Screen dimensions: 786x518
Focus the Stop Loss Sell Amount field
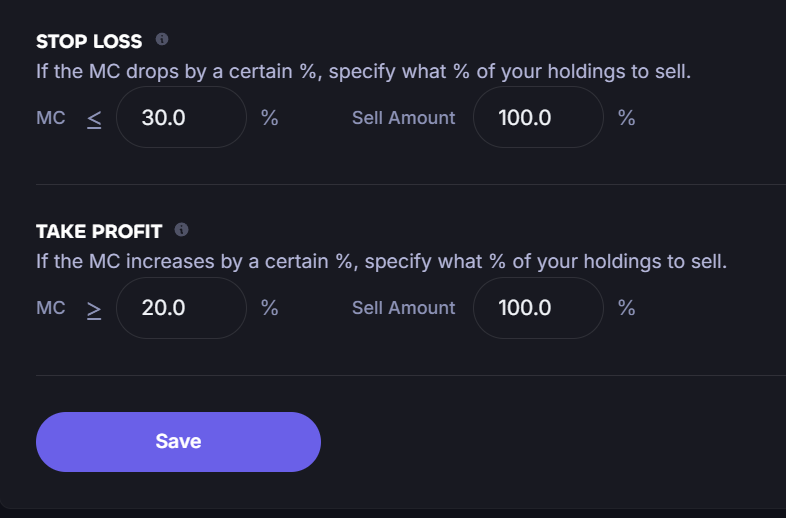click(x=537, y=117)
